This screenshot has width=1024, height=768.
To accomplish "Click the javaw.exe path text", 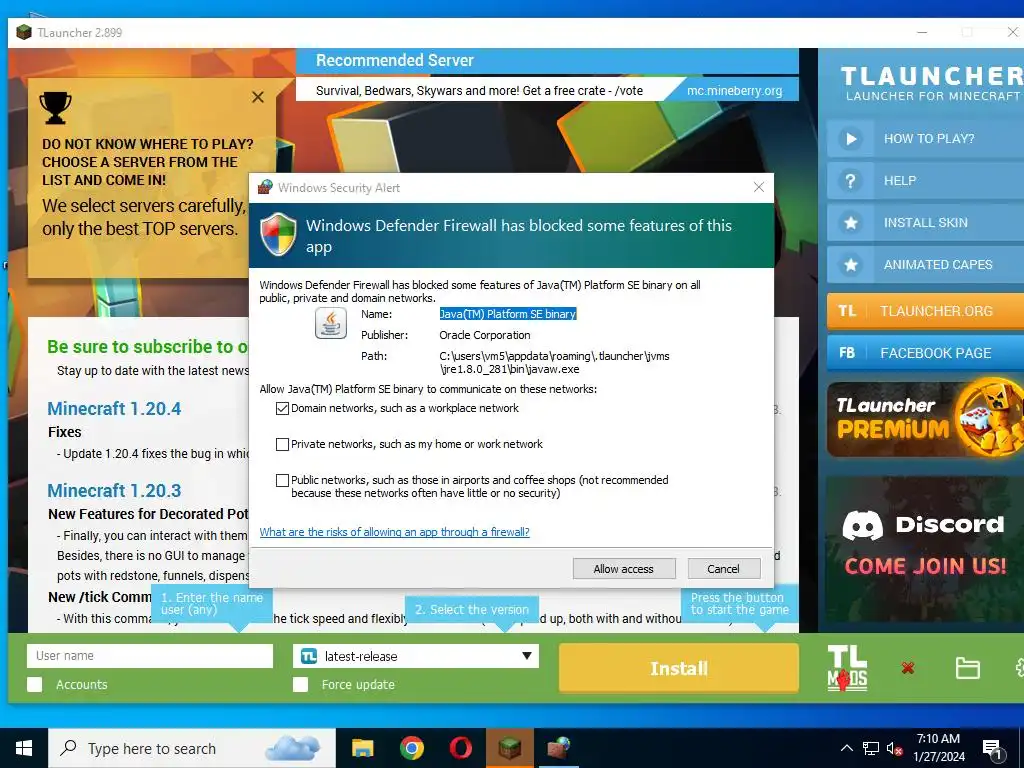I will click(554, 362).
